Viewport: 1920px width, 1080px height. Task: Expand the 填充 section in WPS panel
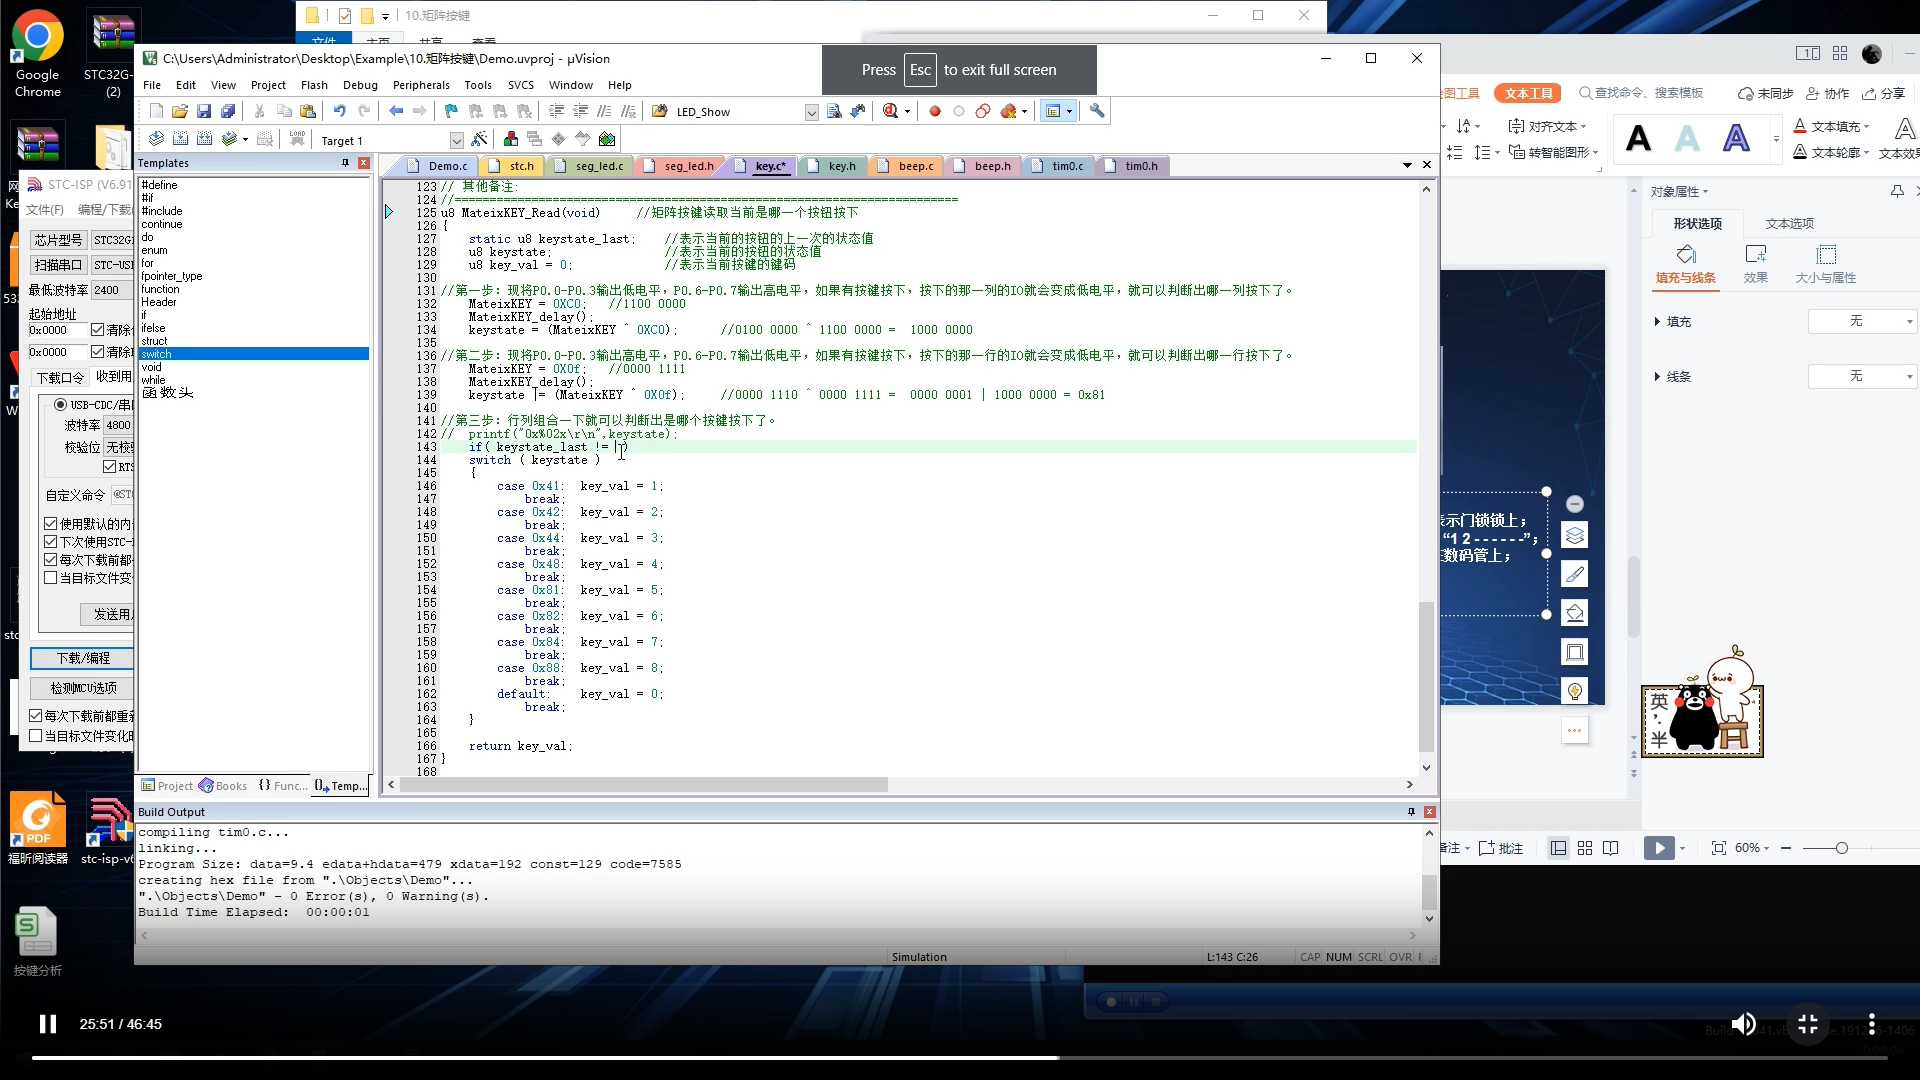[1658, 322]
